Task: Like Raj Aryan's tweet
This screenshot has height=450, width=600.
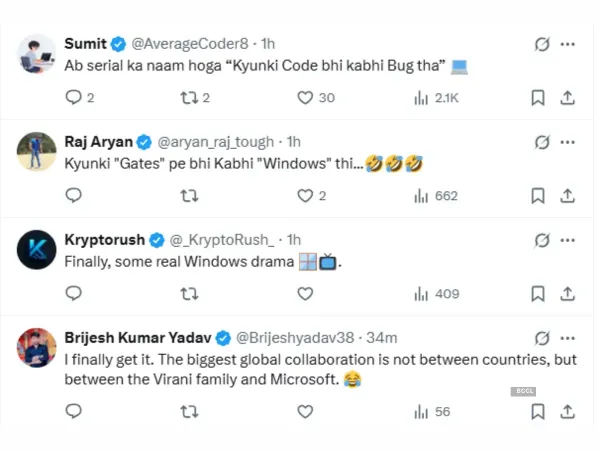Action: (x=306, y=195)
